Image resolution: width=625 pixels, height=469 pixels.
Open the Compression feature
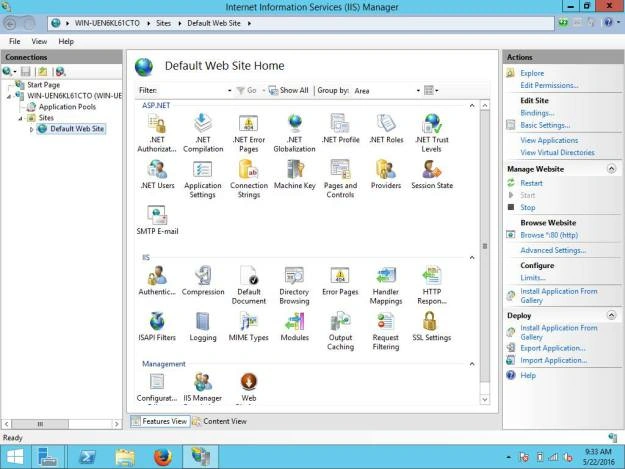[203, 281]
